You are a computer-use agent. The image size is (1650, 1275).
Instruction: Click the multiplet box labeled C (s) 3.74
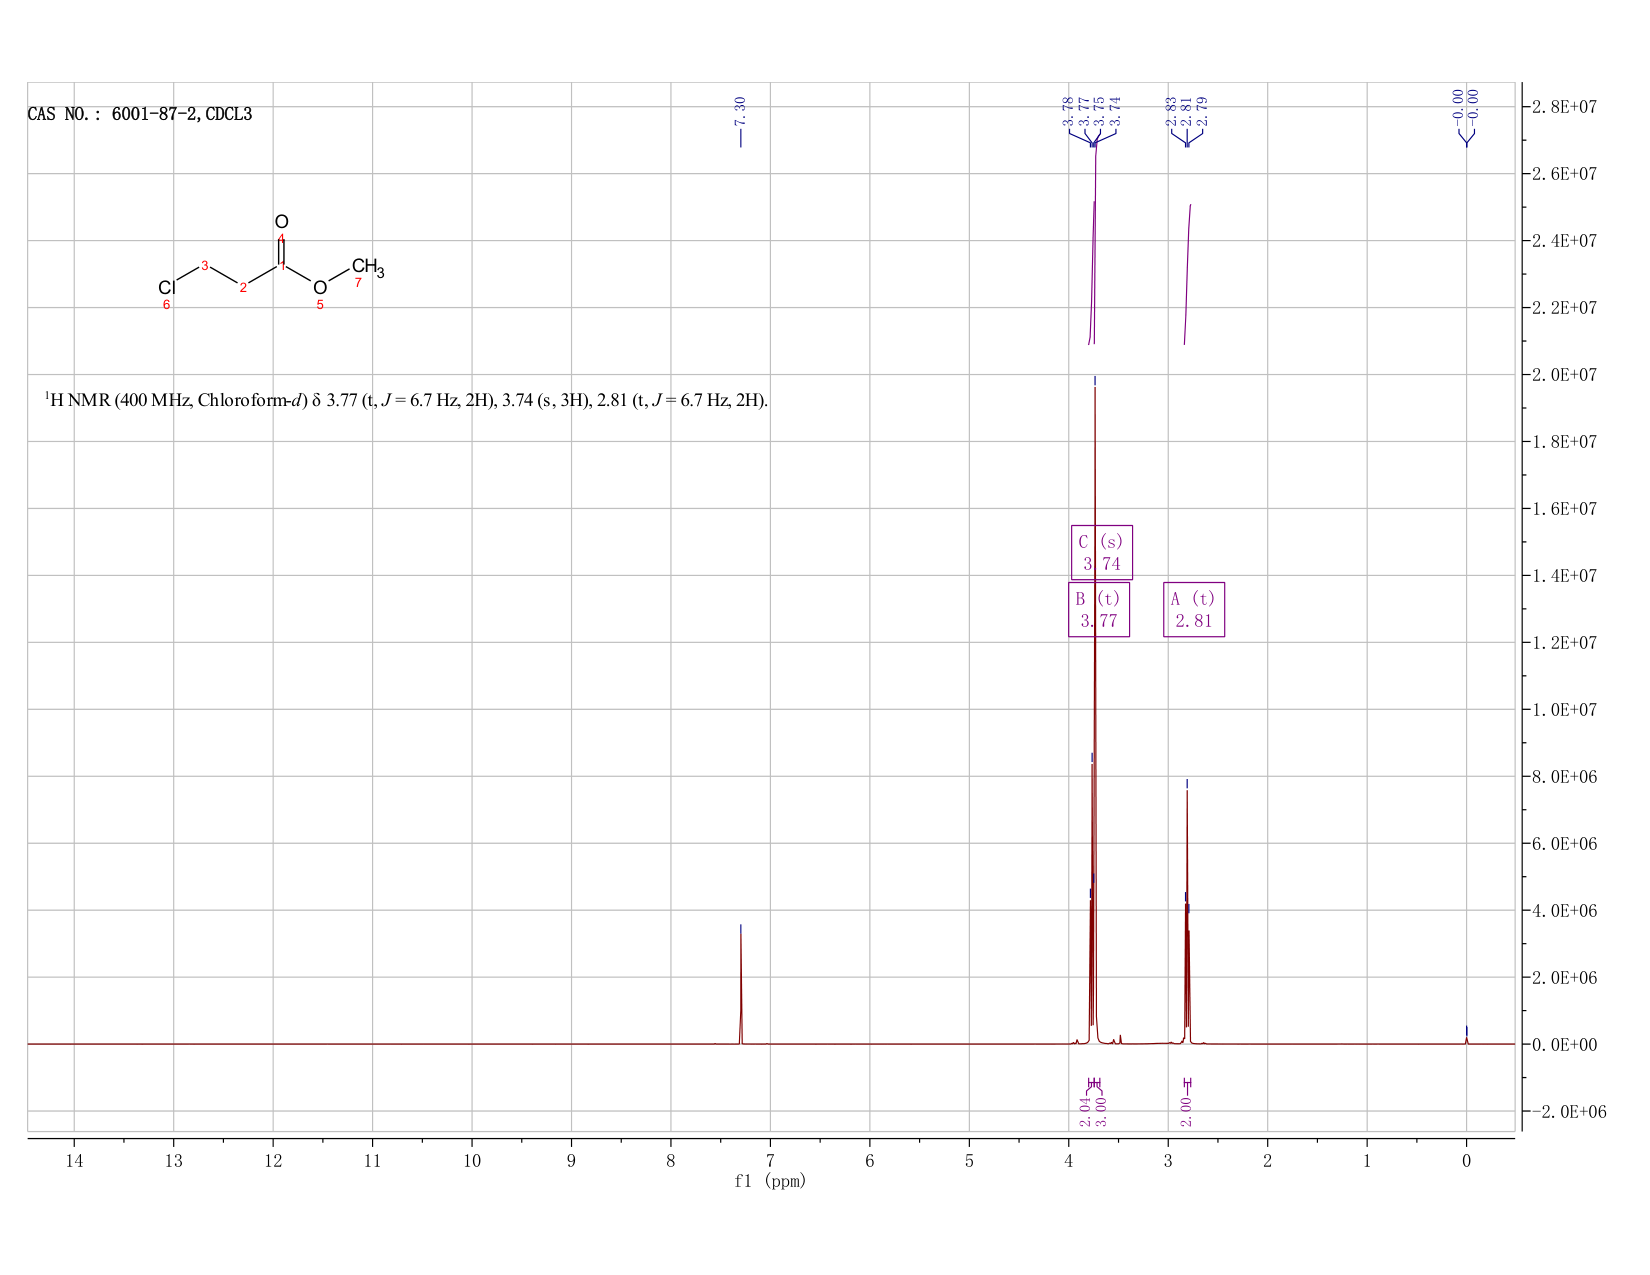(x=1101, y=552)
